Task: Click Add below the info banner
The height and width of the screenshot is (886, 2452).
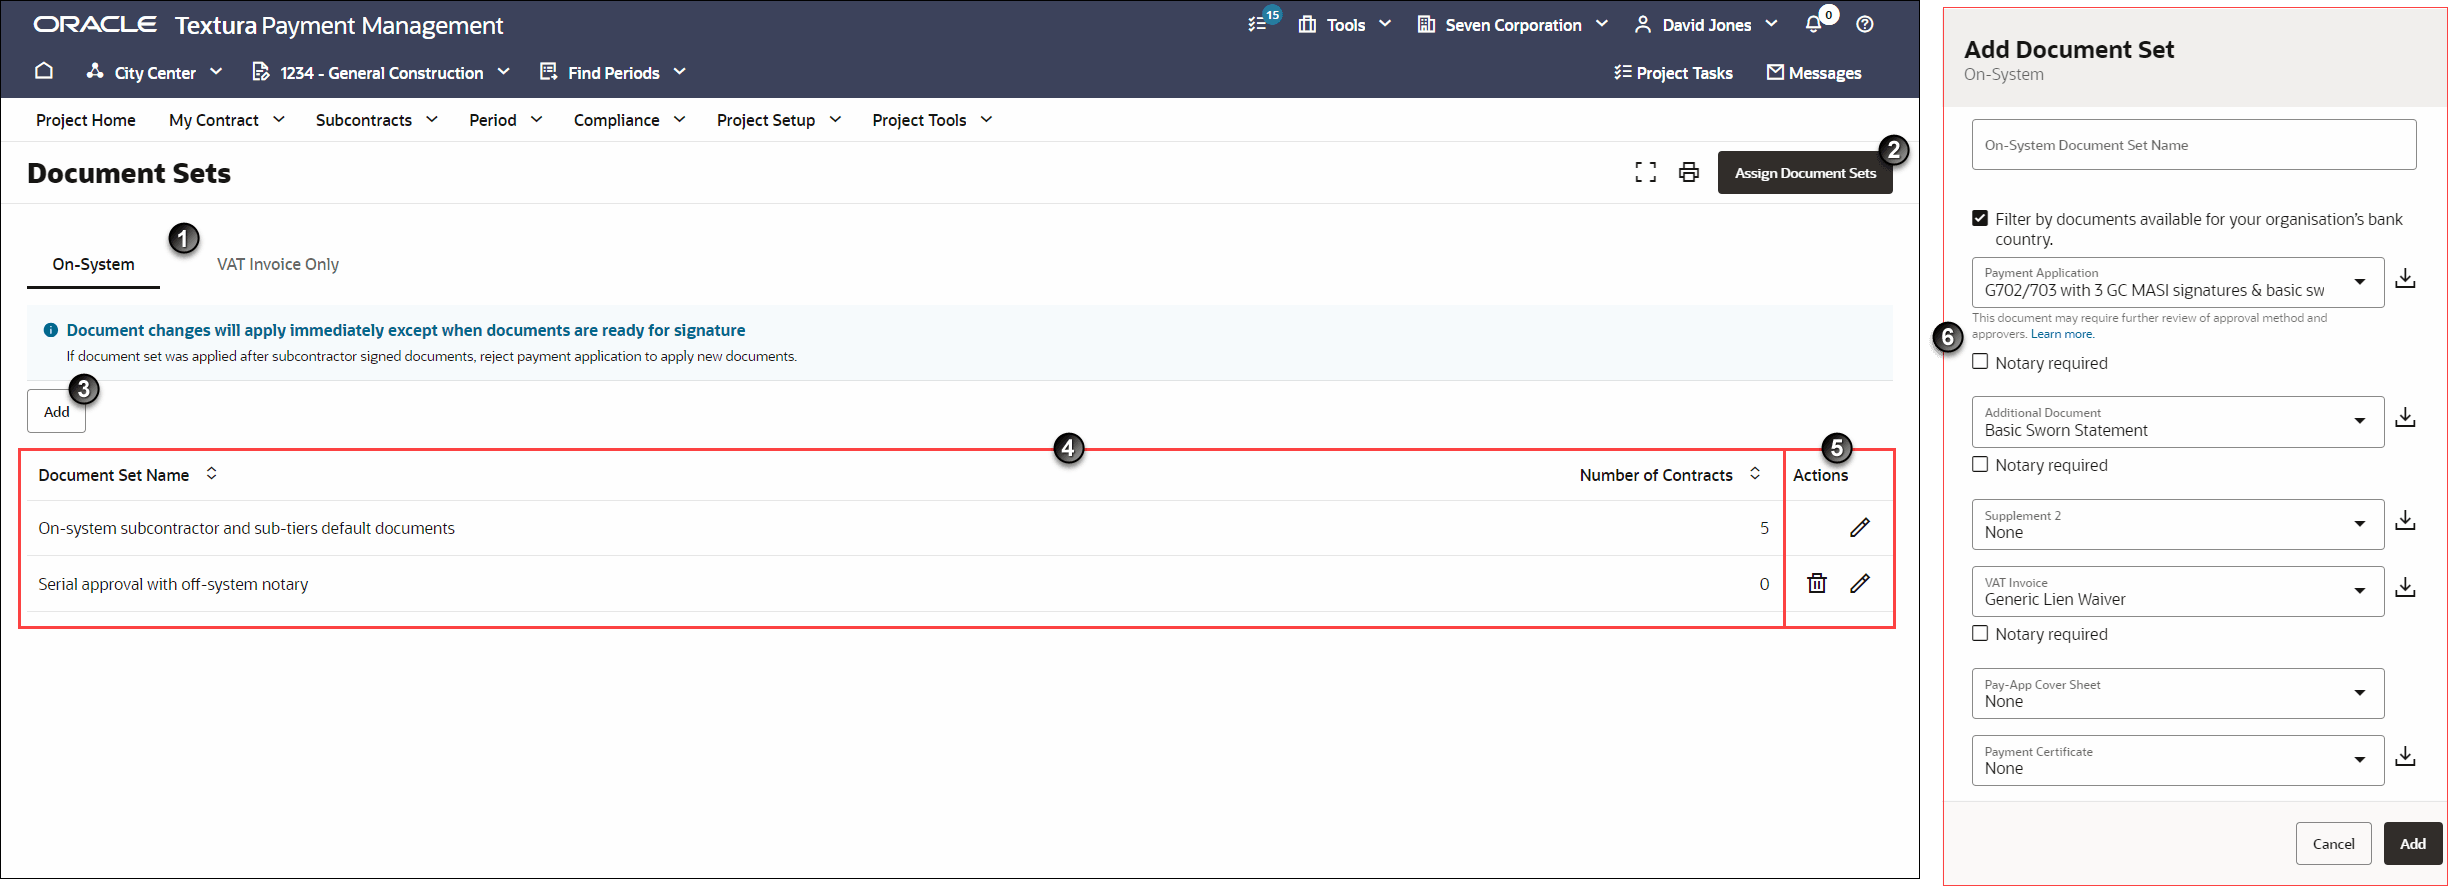Action: click(56, 411)
